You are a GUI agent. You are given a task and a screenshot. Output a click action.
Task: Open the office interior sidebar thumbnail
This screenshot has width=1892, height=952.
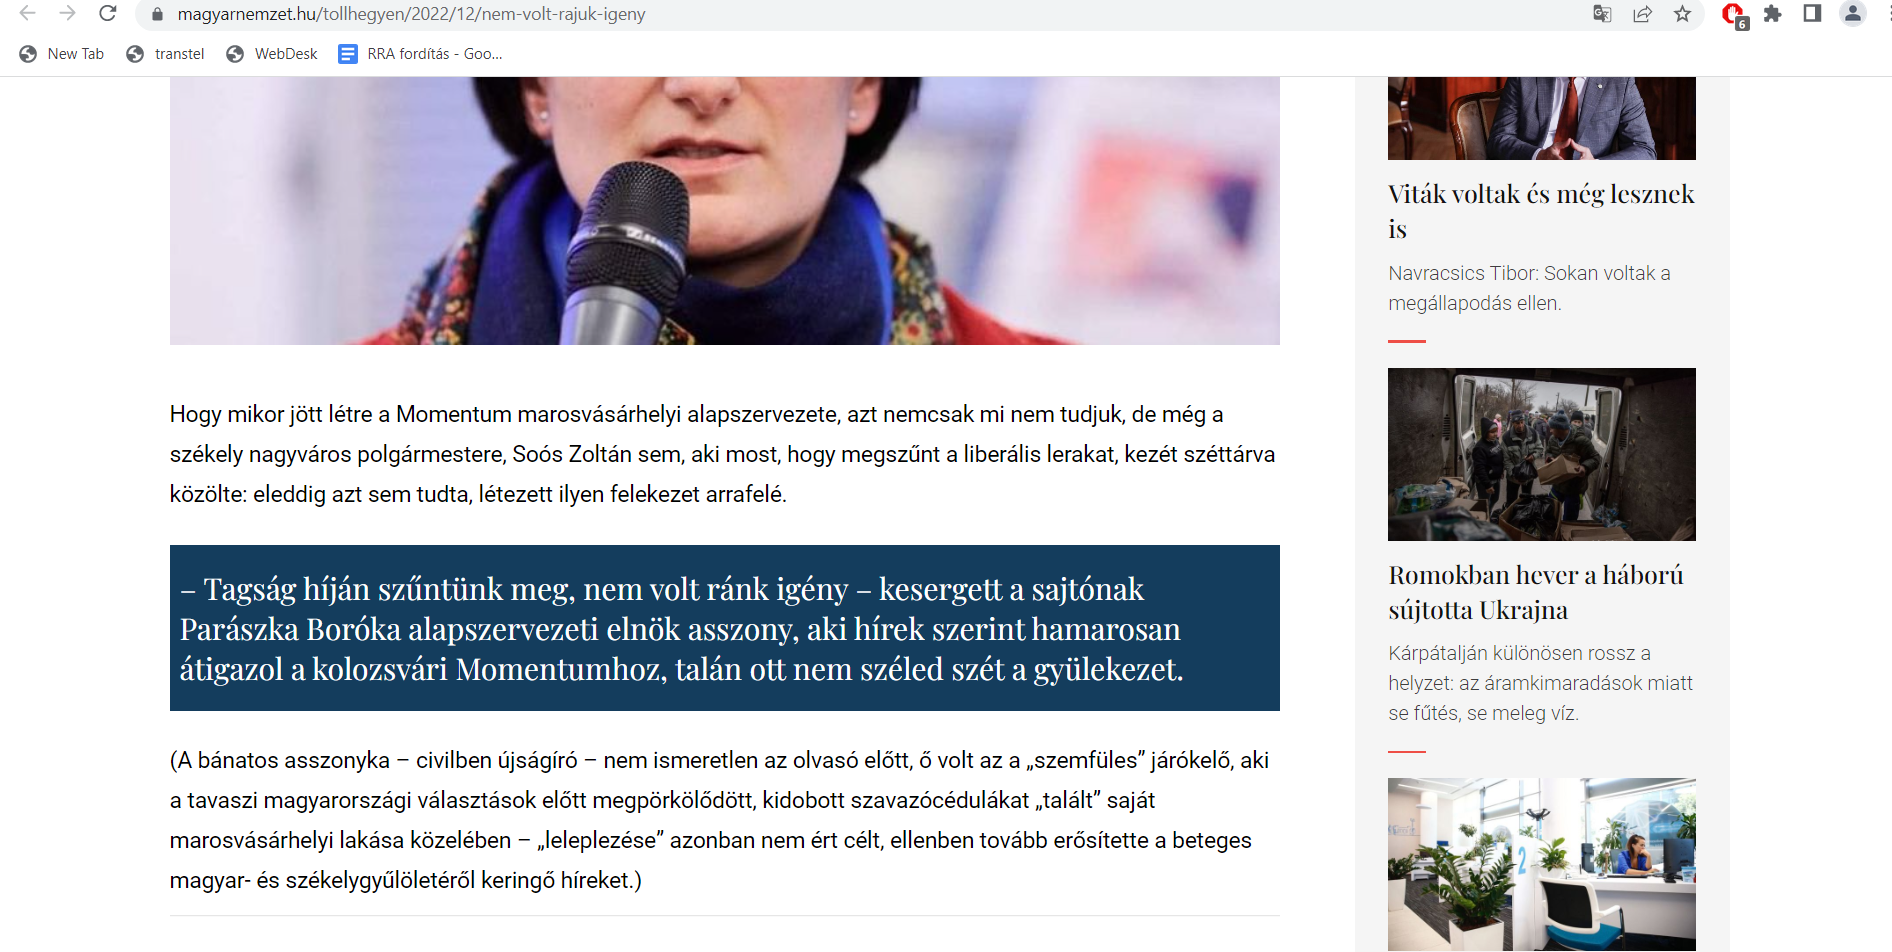1542,864
